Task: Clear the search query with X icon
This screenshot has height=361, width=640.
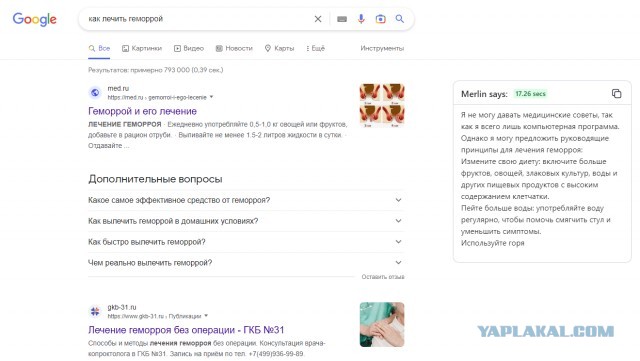Action: coord(318,19)
